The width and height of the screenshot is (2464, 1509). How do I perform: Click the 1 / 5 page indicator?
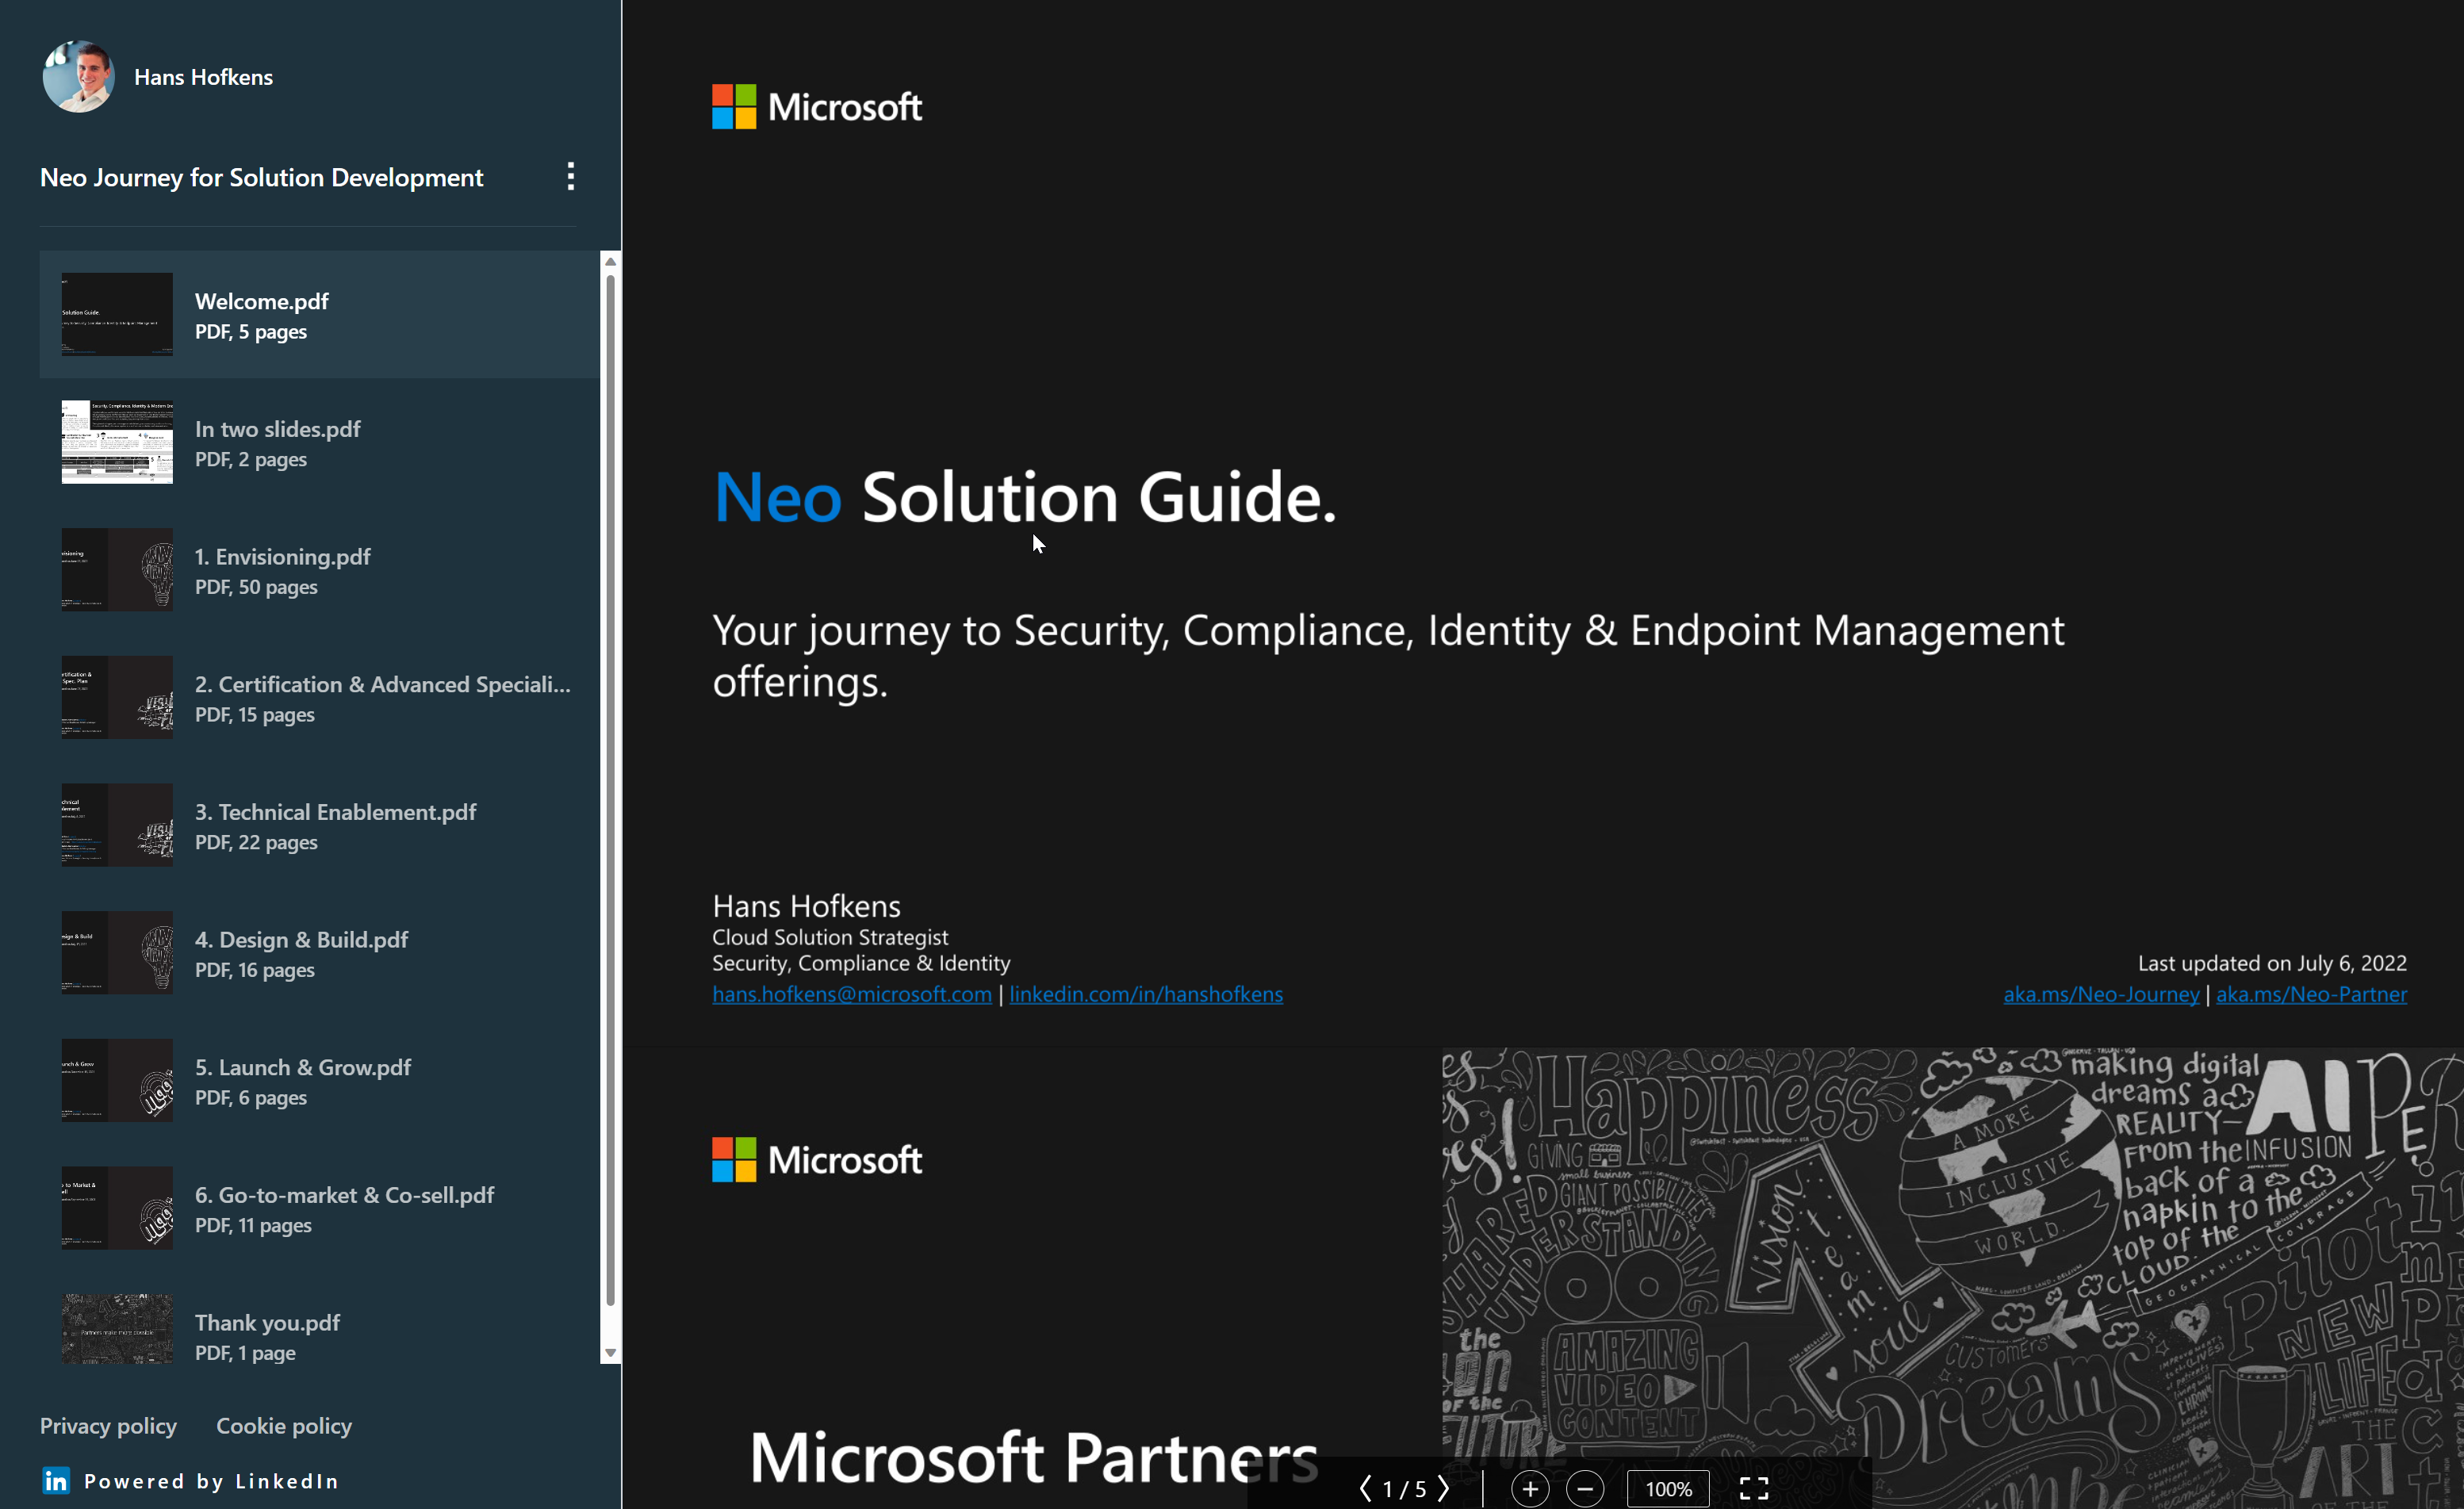(x=1404, y=1489)
